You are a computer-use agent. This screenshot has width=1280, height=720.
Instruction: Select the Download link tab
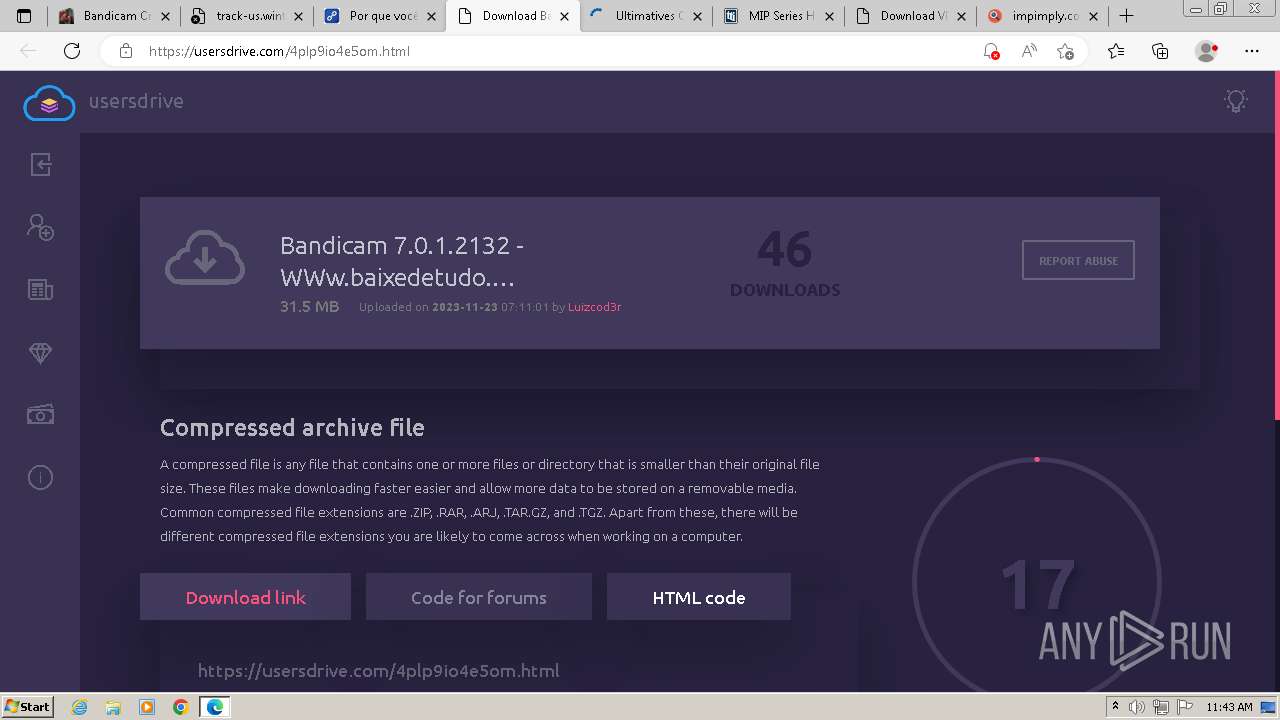(x=245, y=597)
